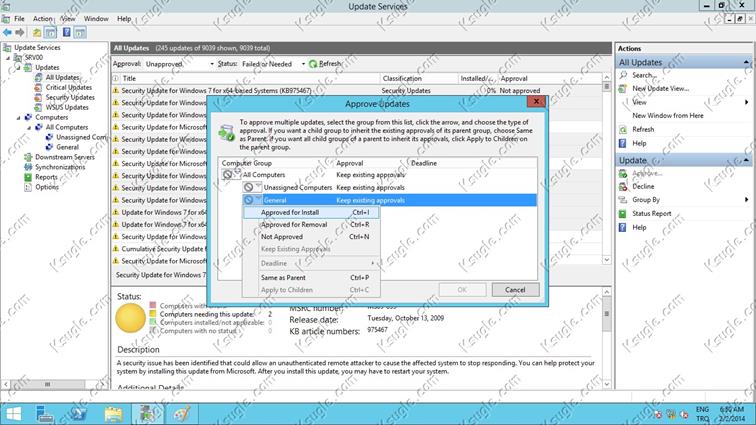This screenshot has height=425, width=756.
Task: Click the Synchronizations icon in the tree
Action: (x=28, y=167)
